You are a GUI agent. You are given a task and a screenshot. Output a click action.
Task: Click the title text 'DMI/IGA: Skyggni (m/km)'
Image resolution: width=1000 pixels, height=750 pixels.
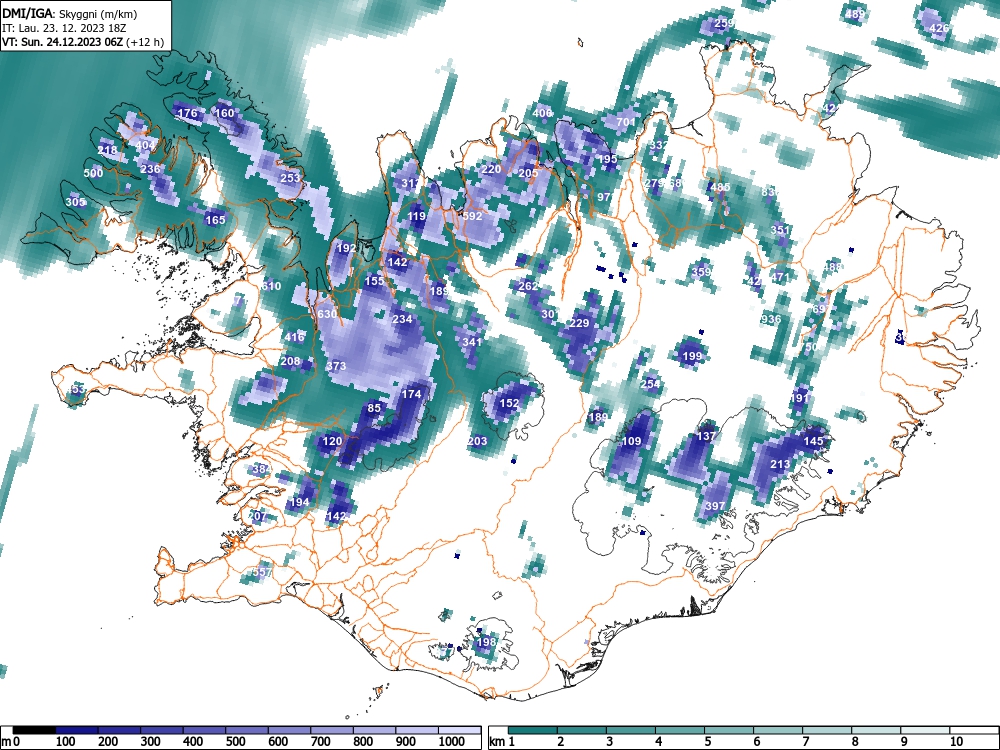[x=70, y=13]
